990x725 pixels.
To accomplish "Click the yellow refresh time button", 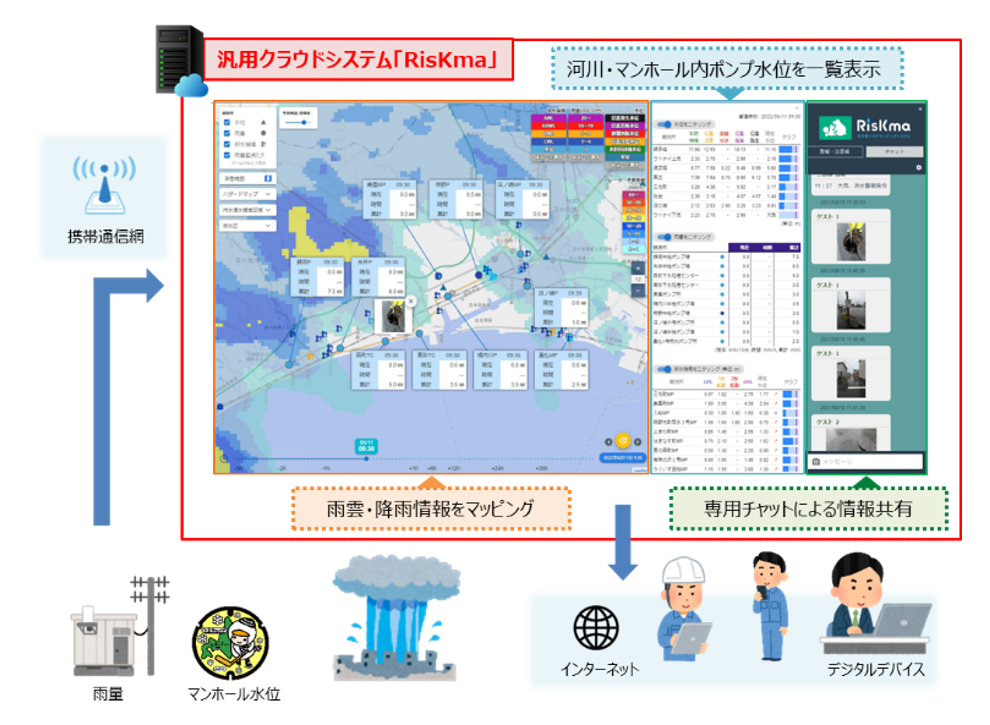I will pos(623,440).
